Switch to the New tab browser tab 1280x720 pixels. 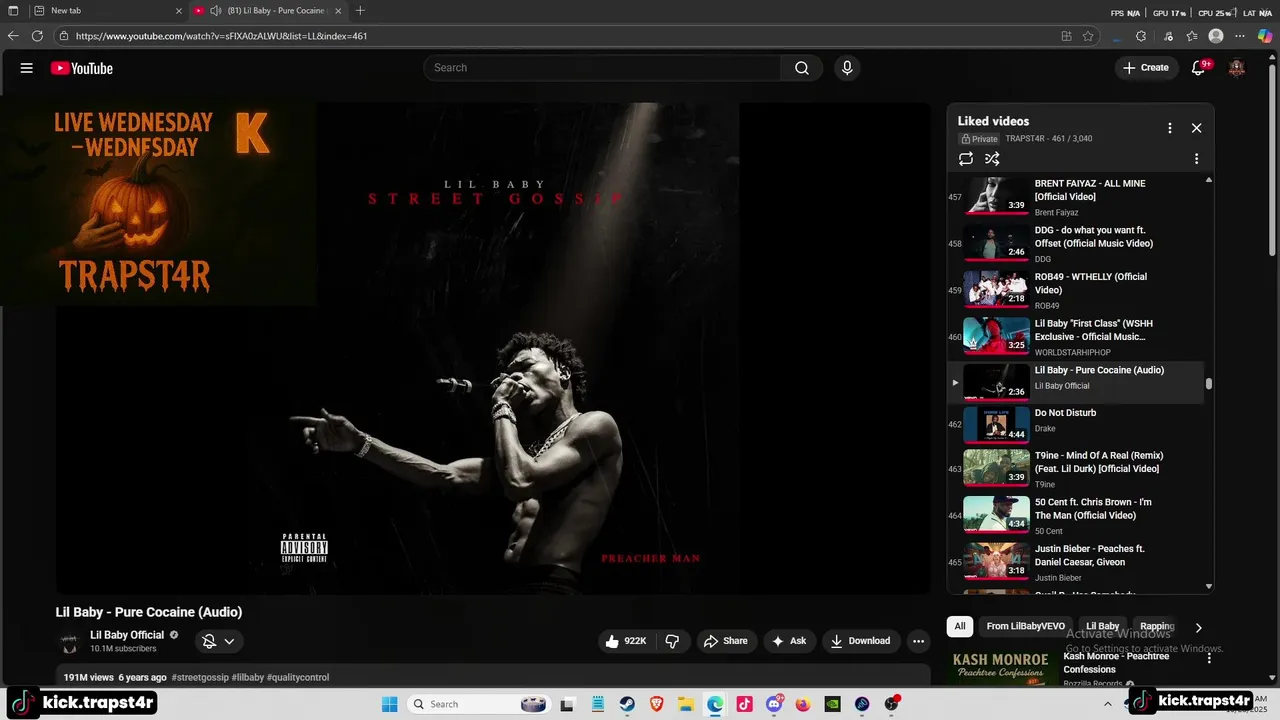click(x=107, y=11)
